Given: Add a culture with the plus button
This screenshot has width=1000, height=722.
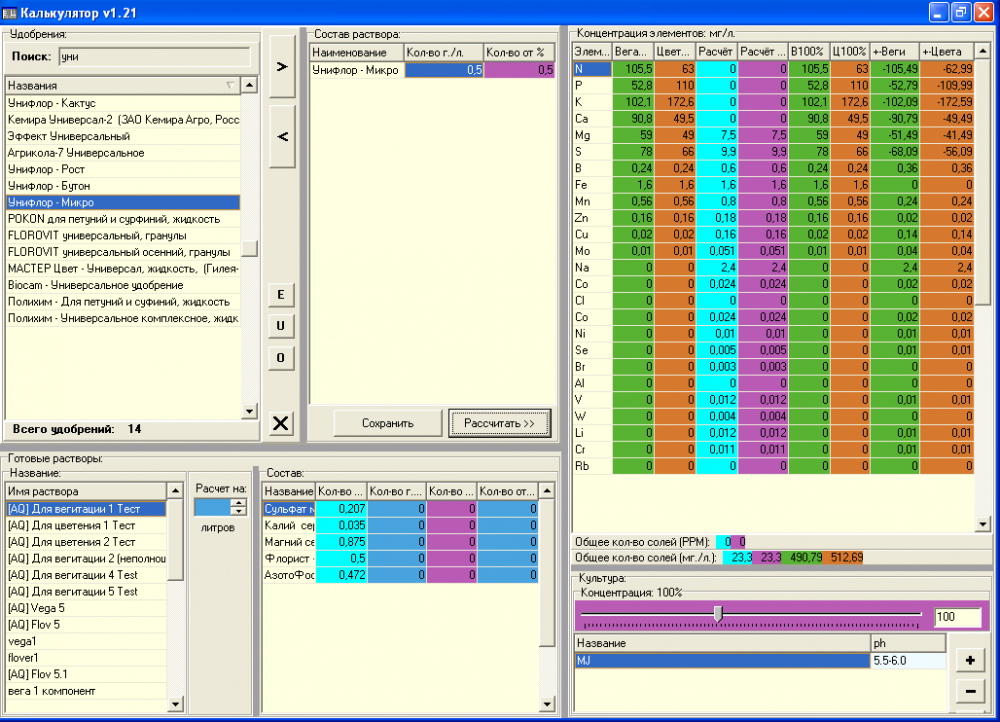Looking at the screenshot, I should [x=970, y=661].
